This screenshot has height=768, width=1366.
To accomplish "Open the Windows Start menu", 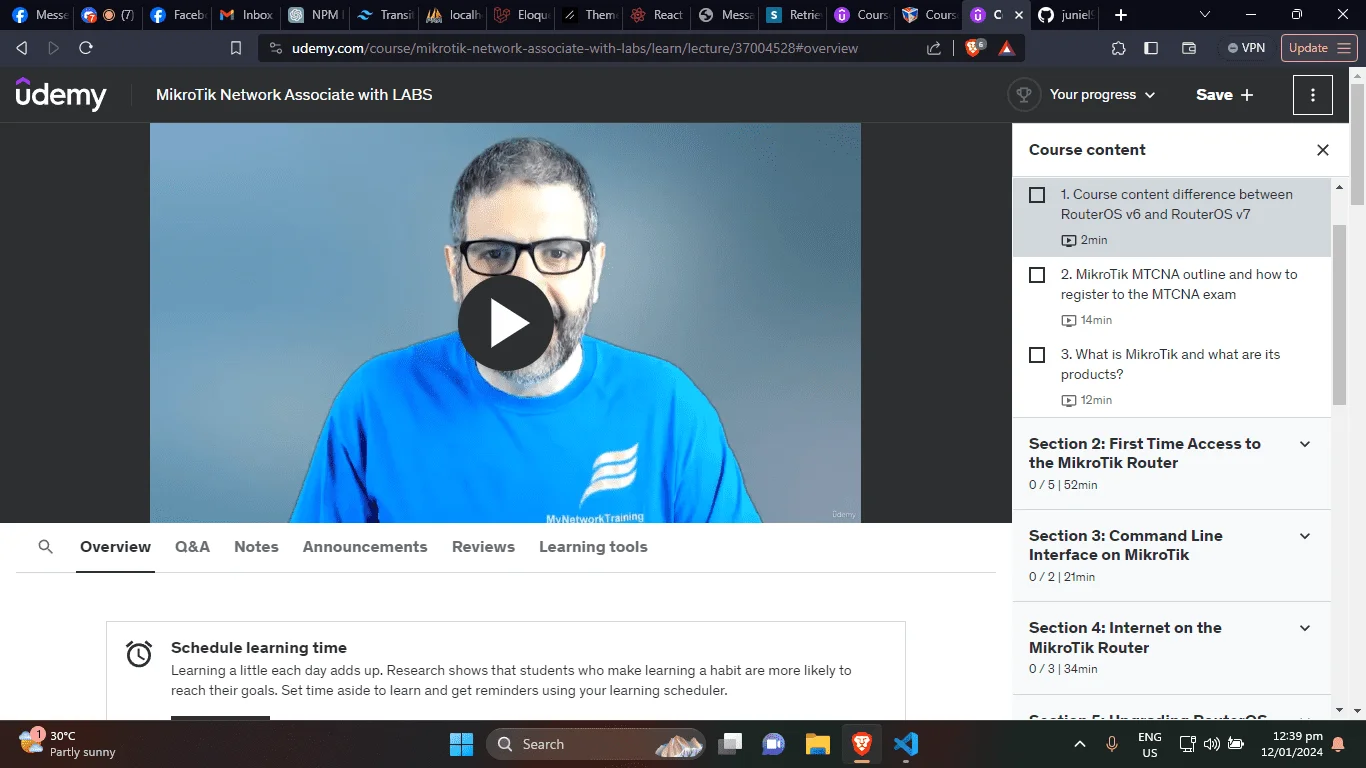I will [461, 744].
